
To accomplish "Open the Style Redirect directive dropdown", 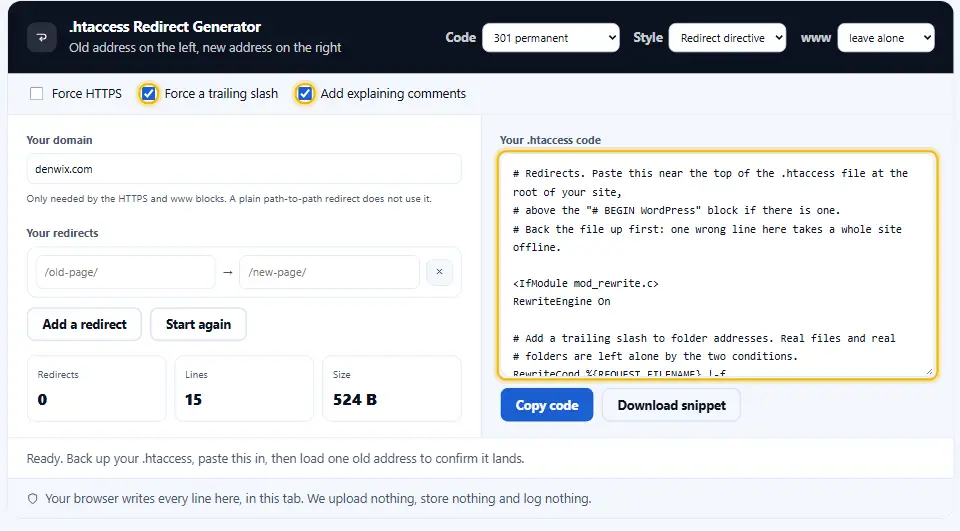I will (727, 38).
